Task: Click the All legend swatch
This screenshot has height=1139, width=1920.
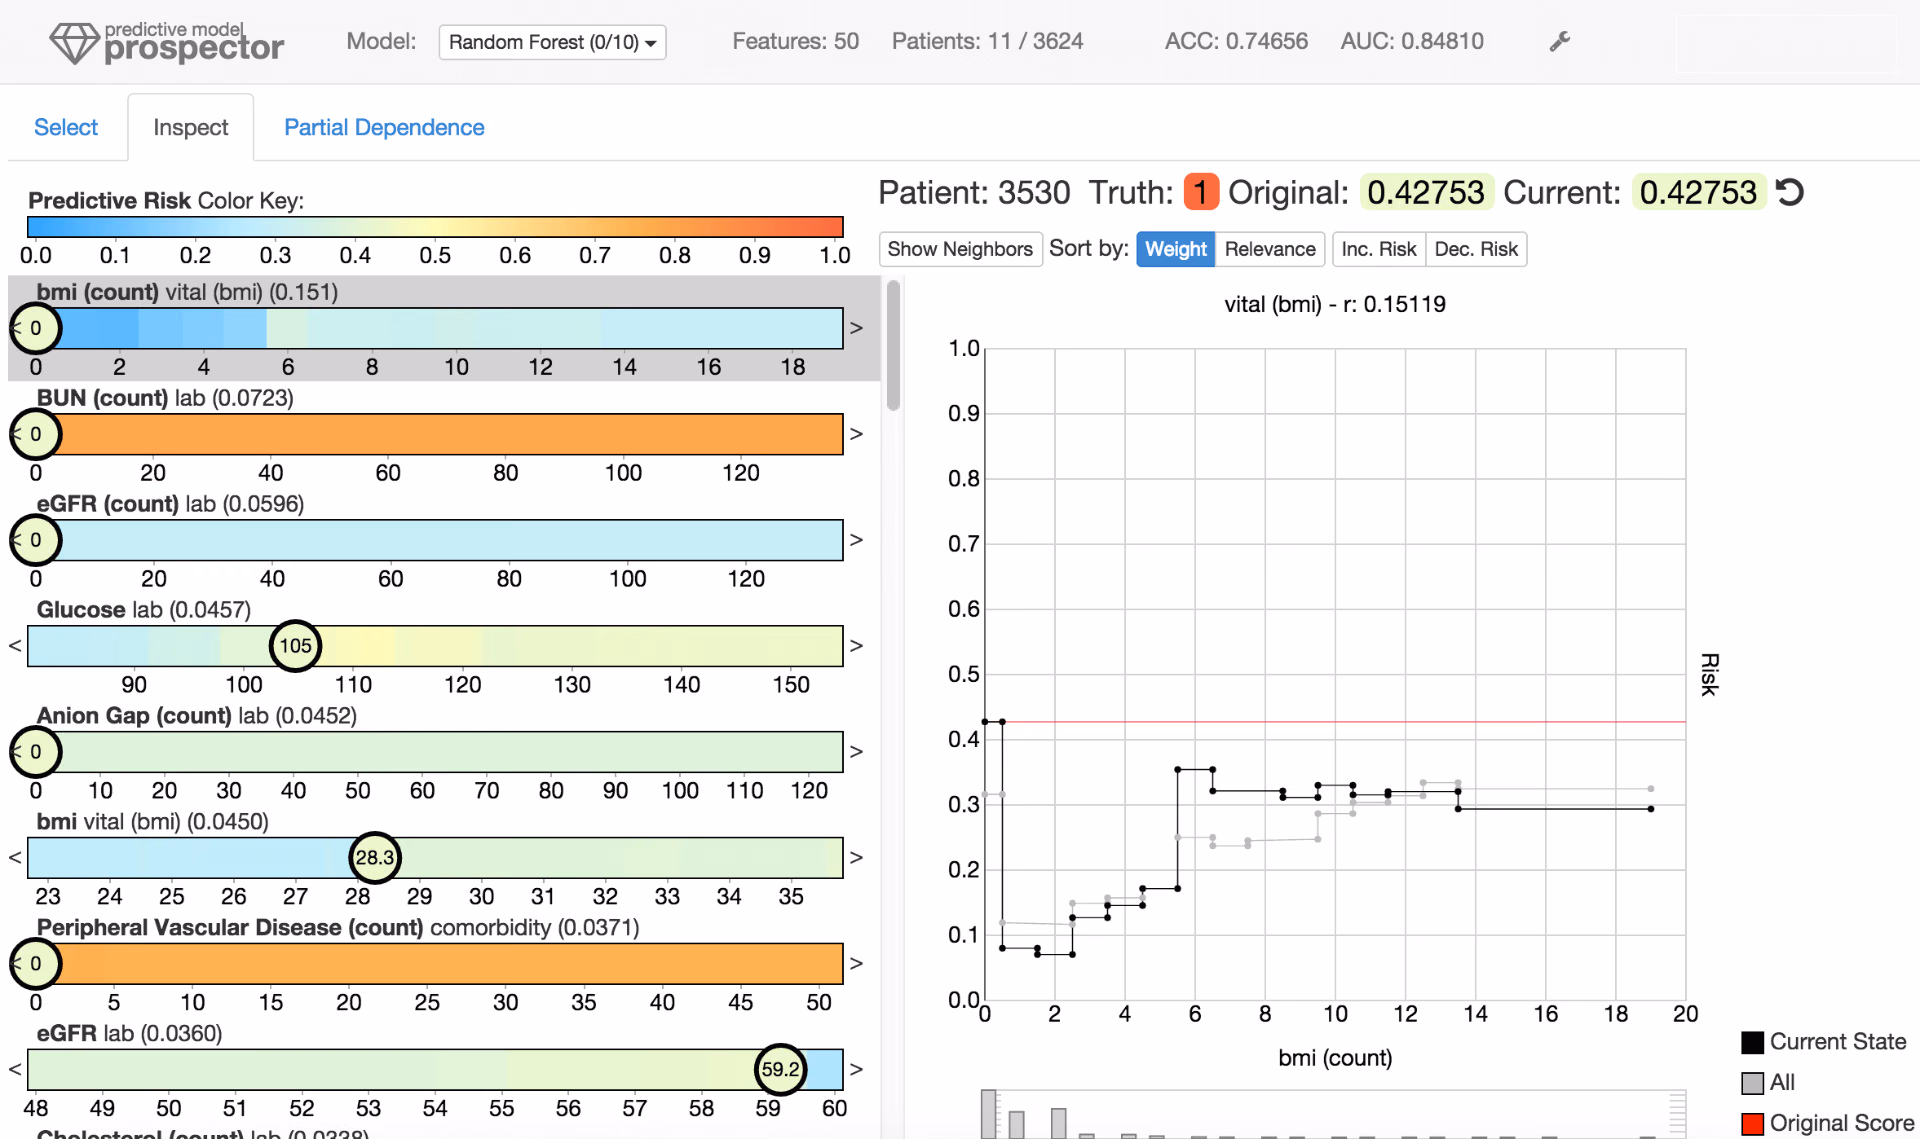Action: point(1752,1083)
